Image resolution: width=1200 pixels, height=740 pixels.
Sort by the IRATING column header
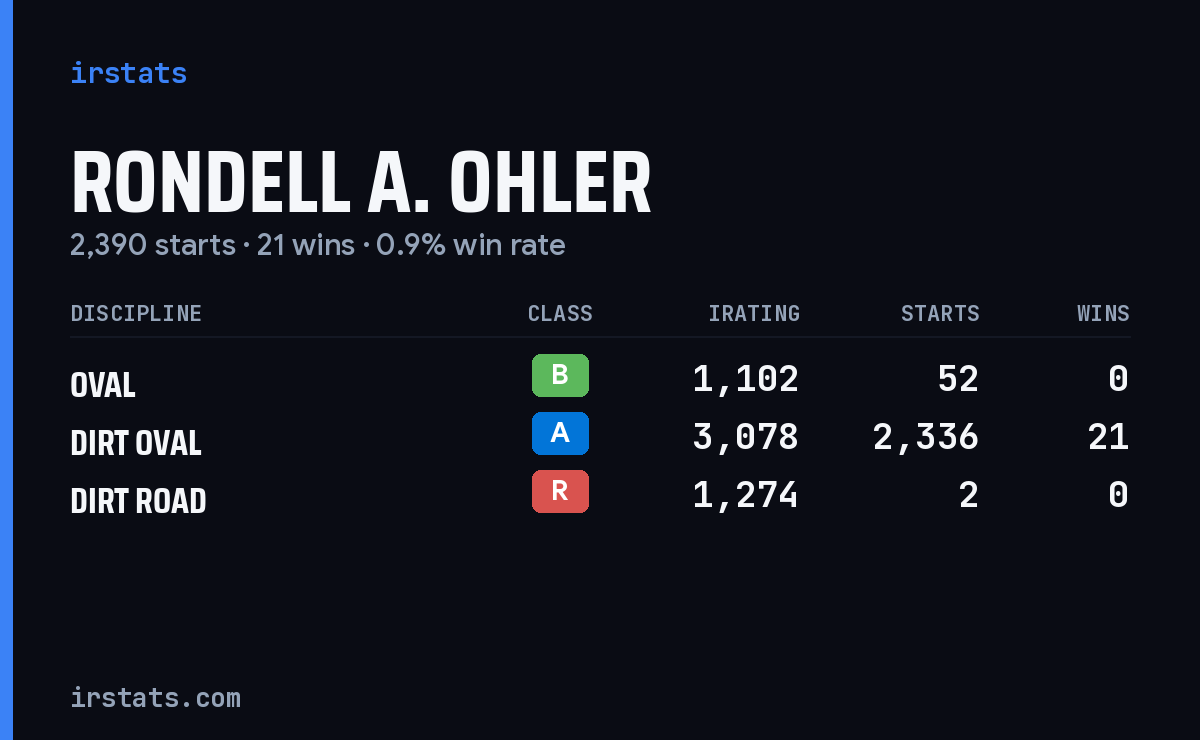(754, 313)
